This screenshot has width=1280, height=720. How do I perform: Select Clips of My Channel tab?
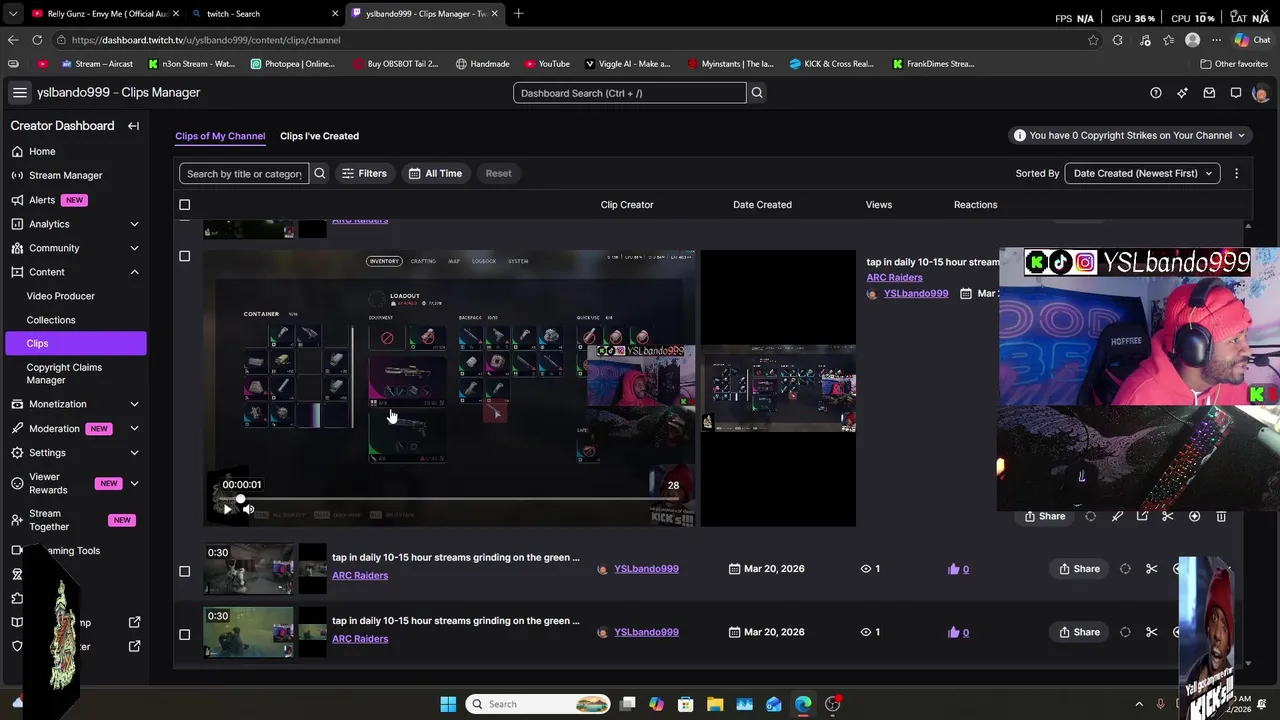pos(220,136)
